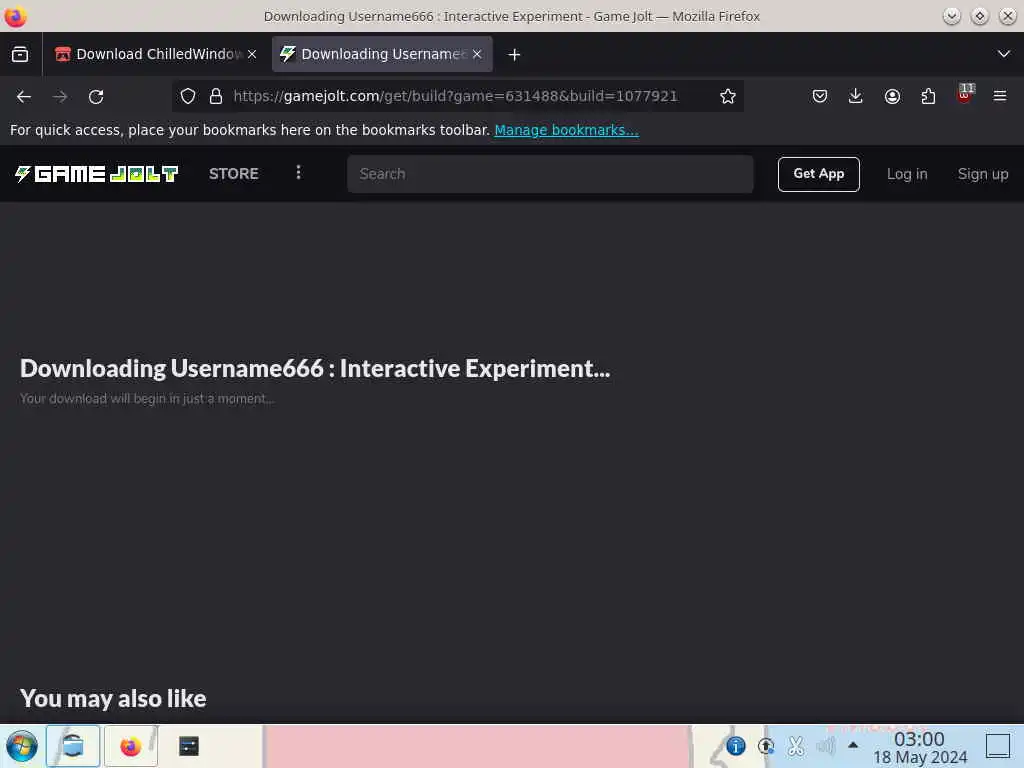Click the blue info tray icon
The image size is (1024, 768).
pos(736,746)
